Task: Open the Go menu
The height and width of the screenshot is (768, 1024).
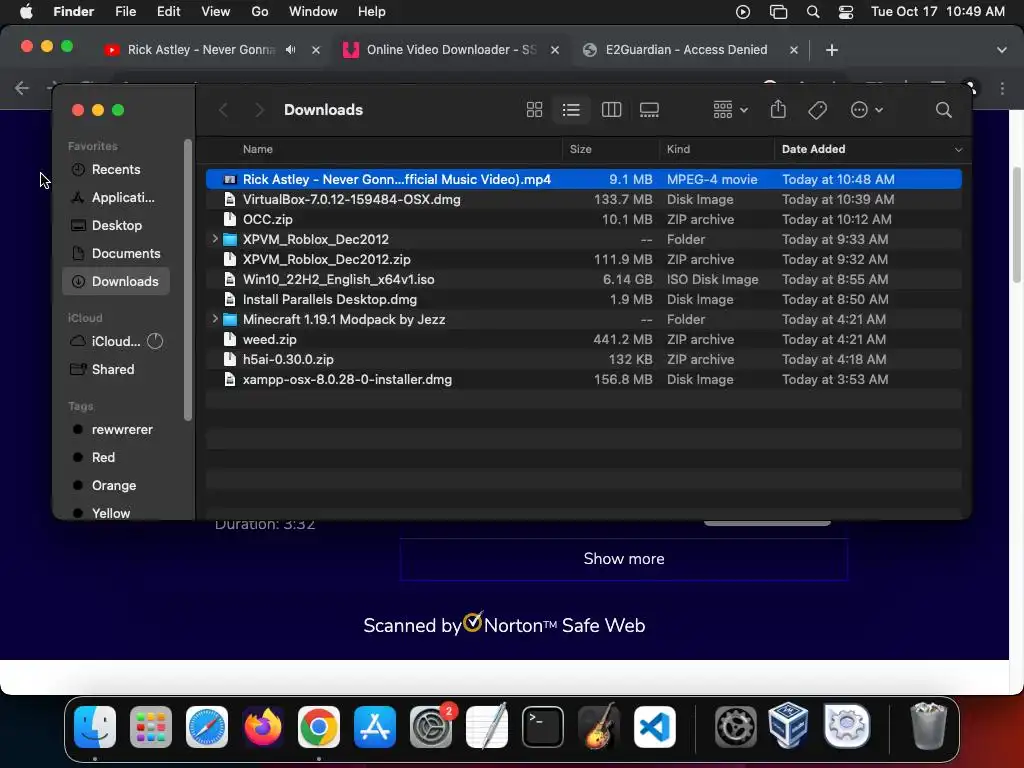Action: click(x=260, y=12)
